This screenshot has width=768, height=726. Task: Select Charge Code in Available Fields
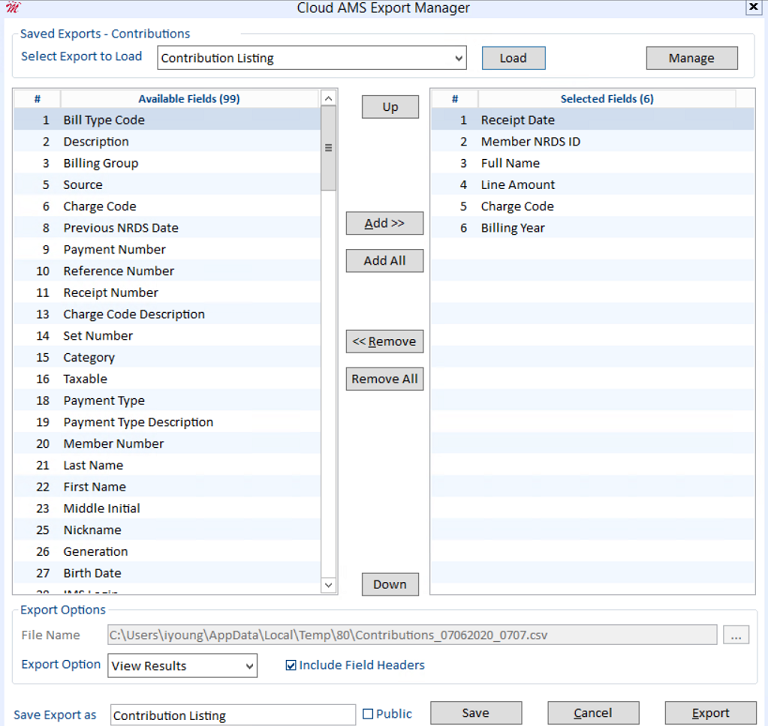pos(167,206)
